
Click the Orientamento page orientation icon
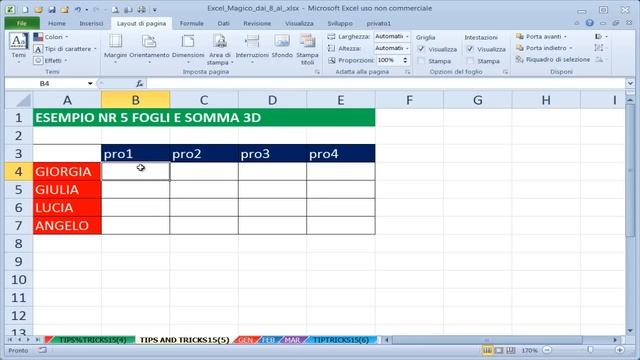(x=149, y=41)
